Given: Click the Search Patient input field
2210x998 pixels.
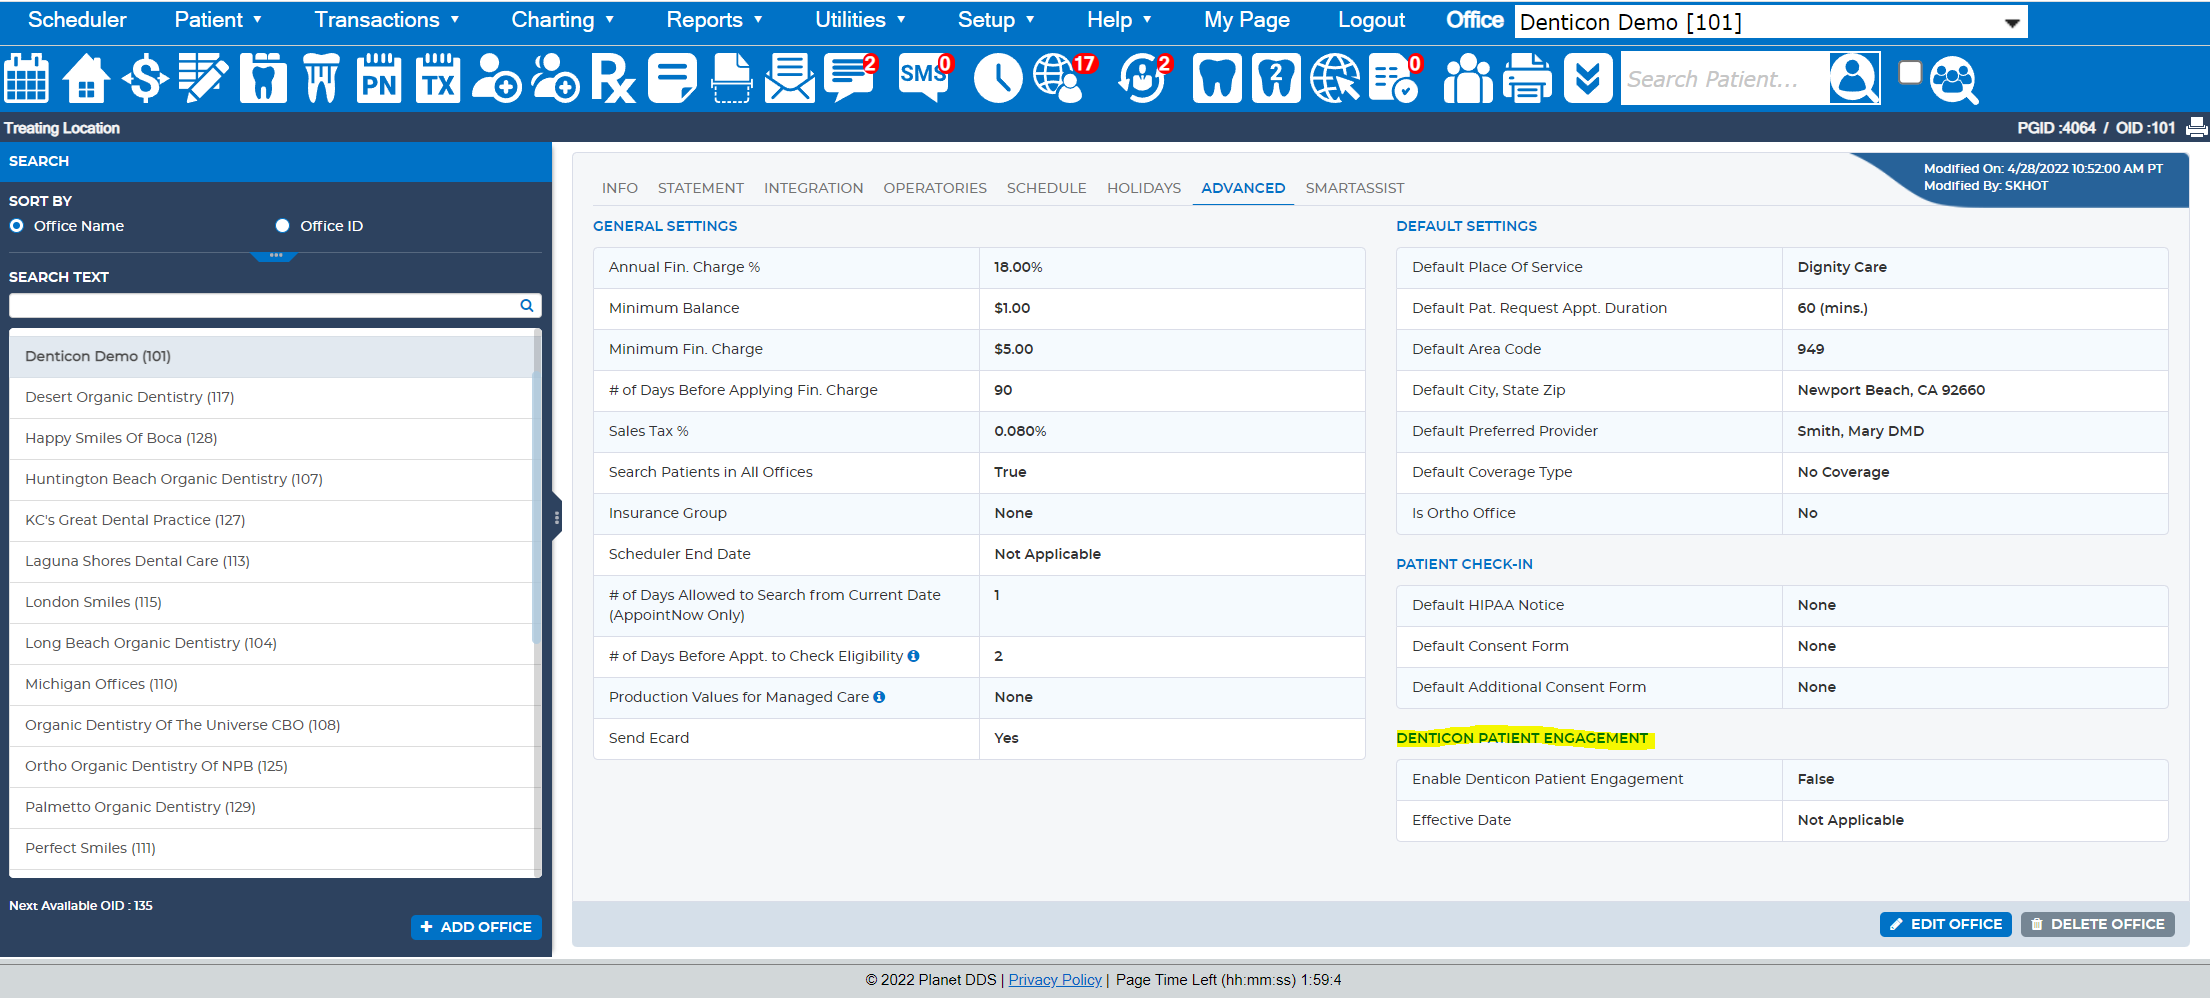Looking at the screenshot, I should (1724, 79).
